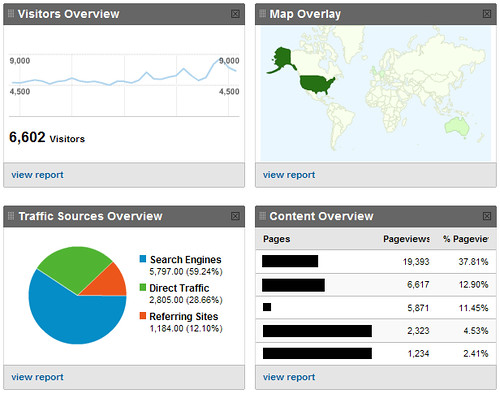Click the 2.41% cell
This screenshot has height=394, width=500.
click(476, 353)
